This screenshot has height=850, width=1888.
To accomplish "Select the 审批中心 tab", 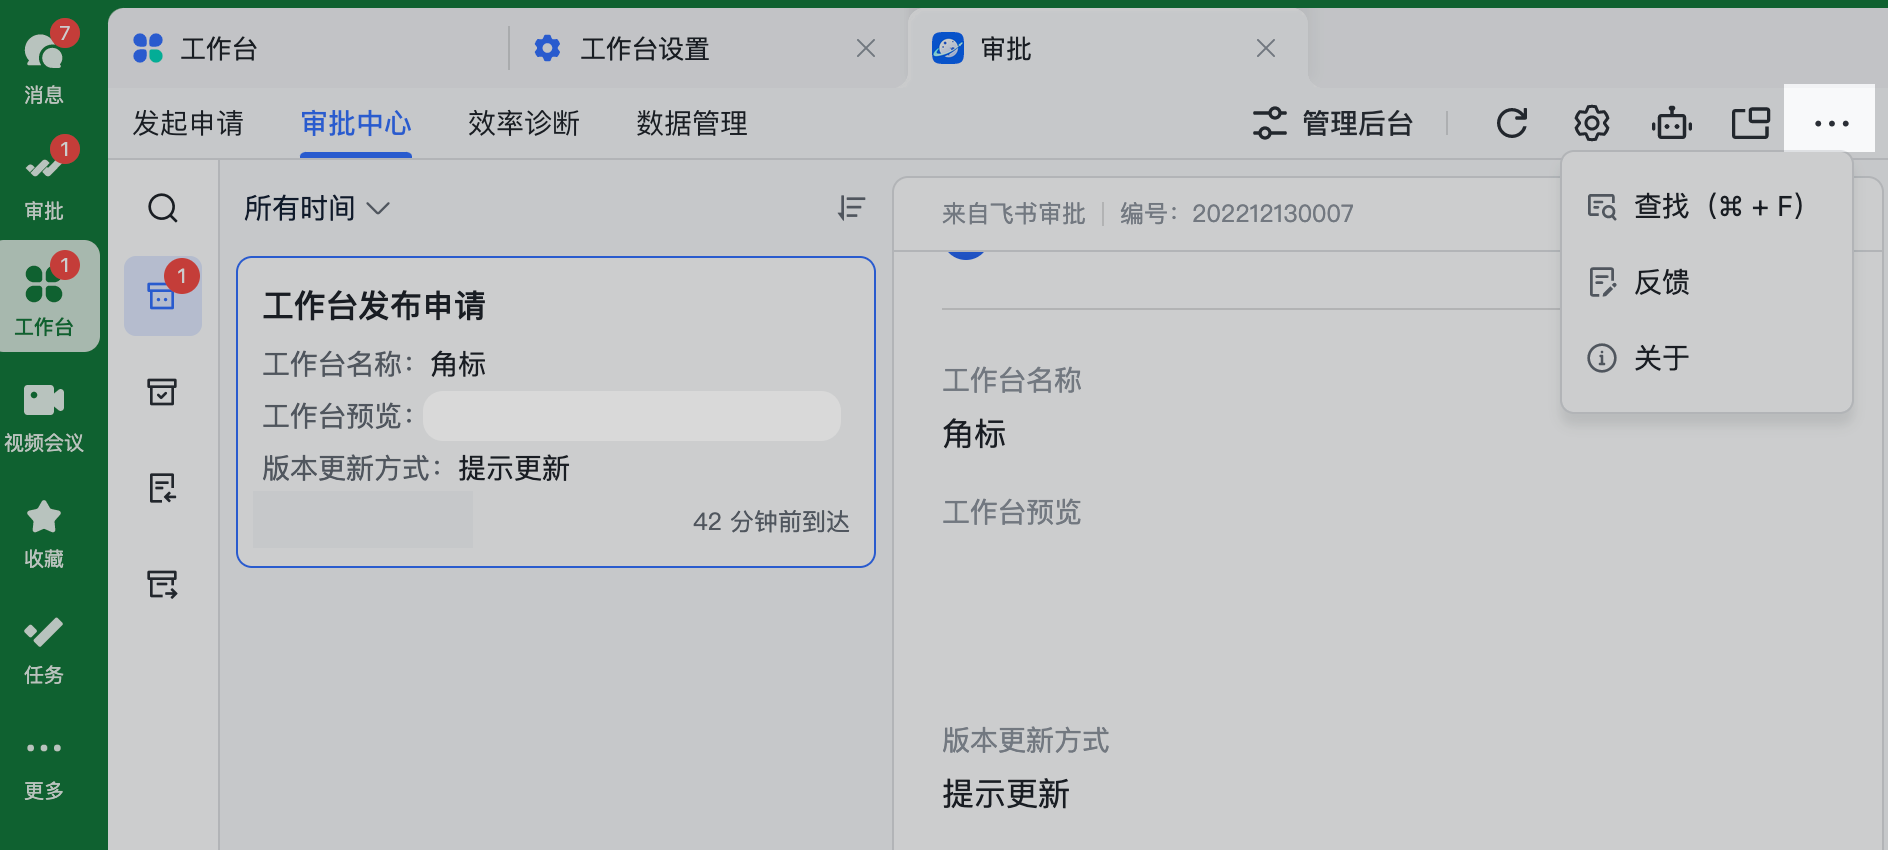I will tap(356, 123).
